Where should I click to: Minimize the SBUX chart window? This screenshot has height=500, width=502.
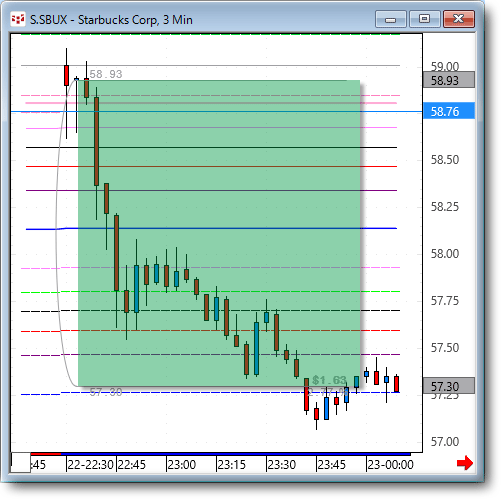[x=390, y=19]
